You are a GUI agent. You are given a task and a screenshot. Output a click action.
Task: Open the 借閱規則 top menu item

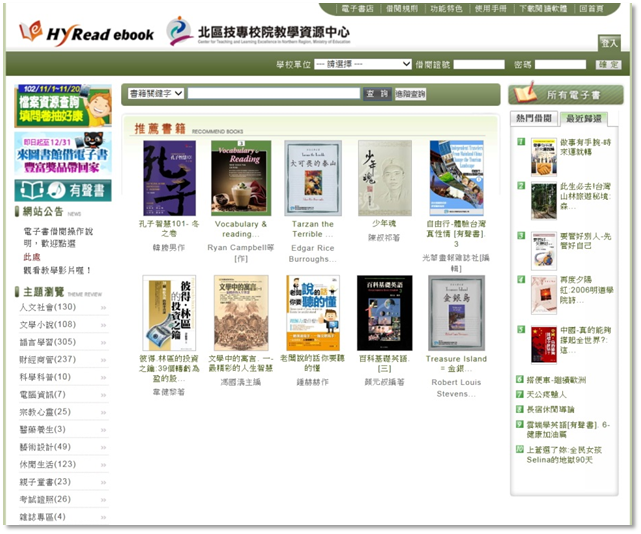coord(402,9)
